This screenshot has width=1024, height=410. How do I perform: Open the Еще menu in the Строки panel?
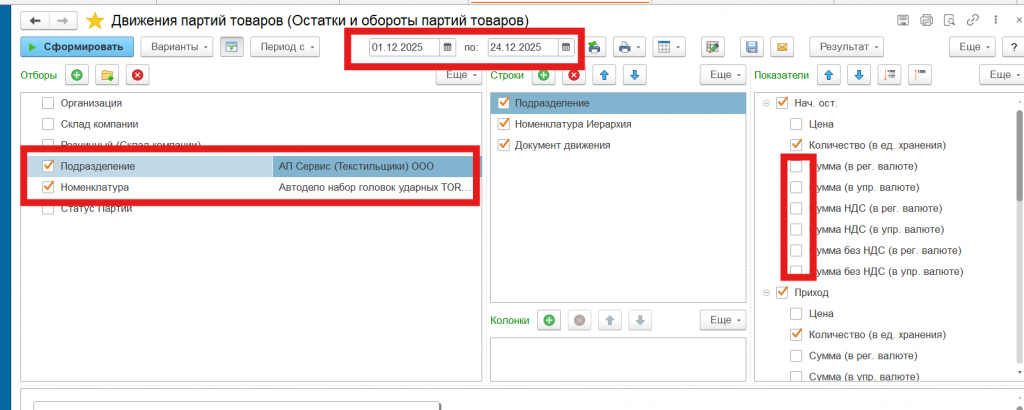726,75
